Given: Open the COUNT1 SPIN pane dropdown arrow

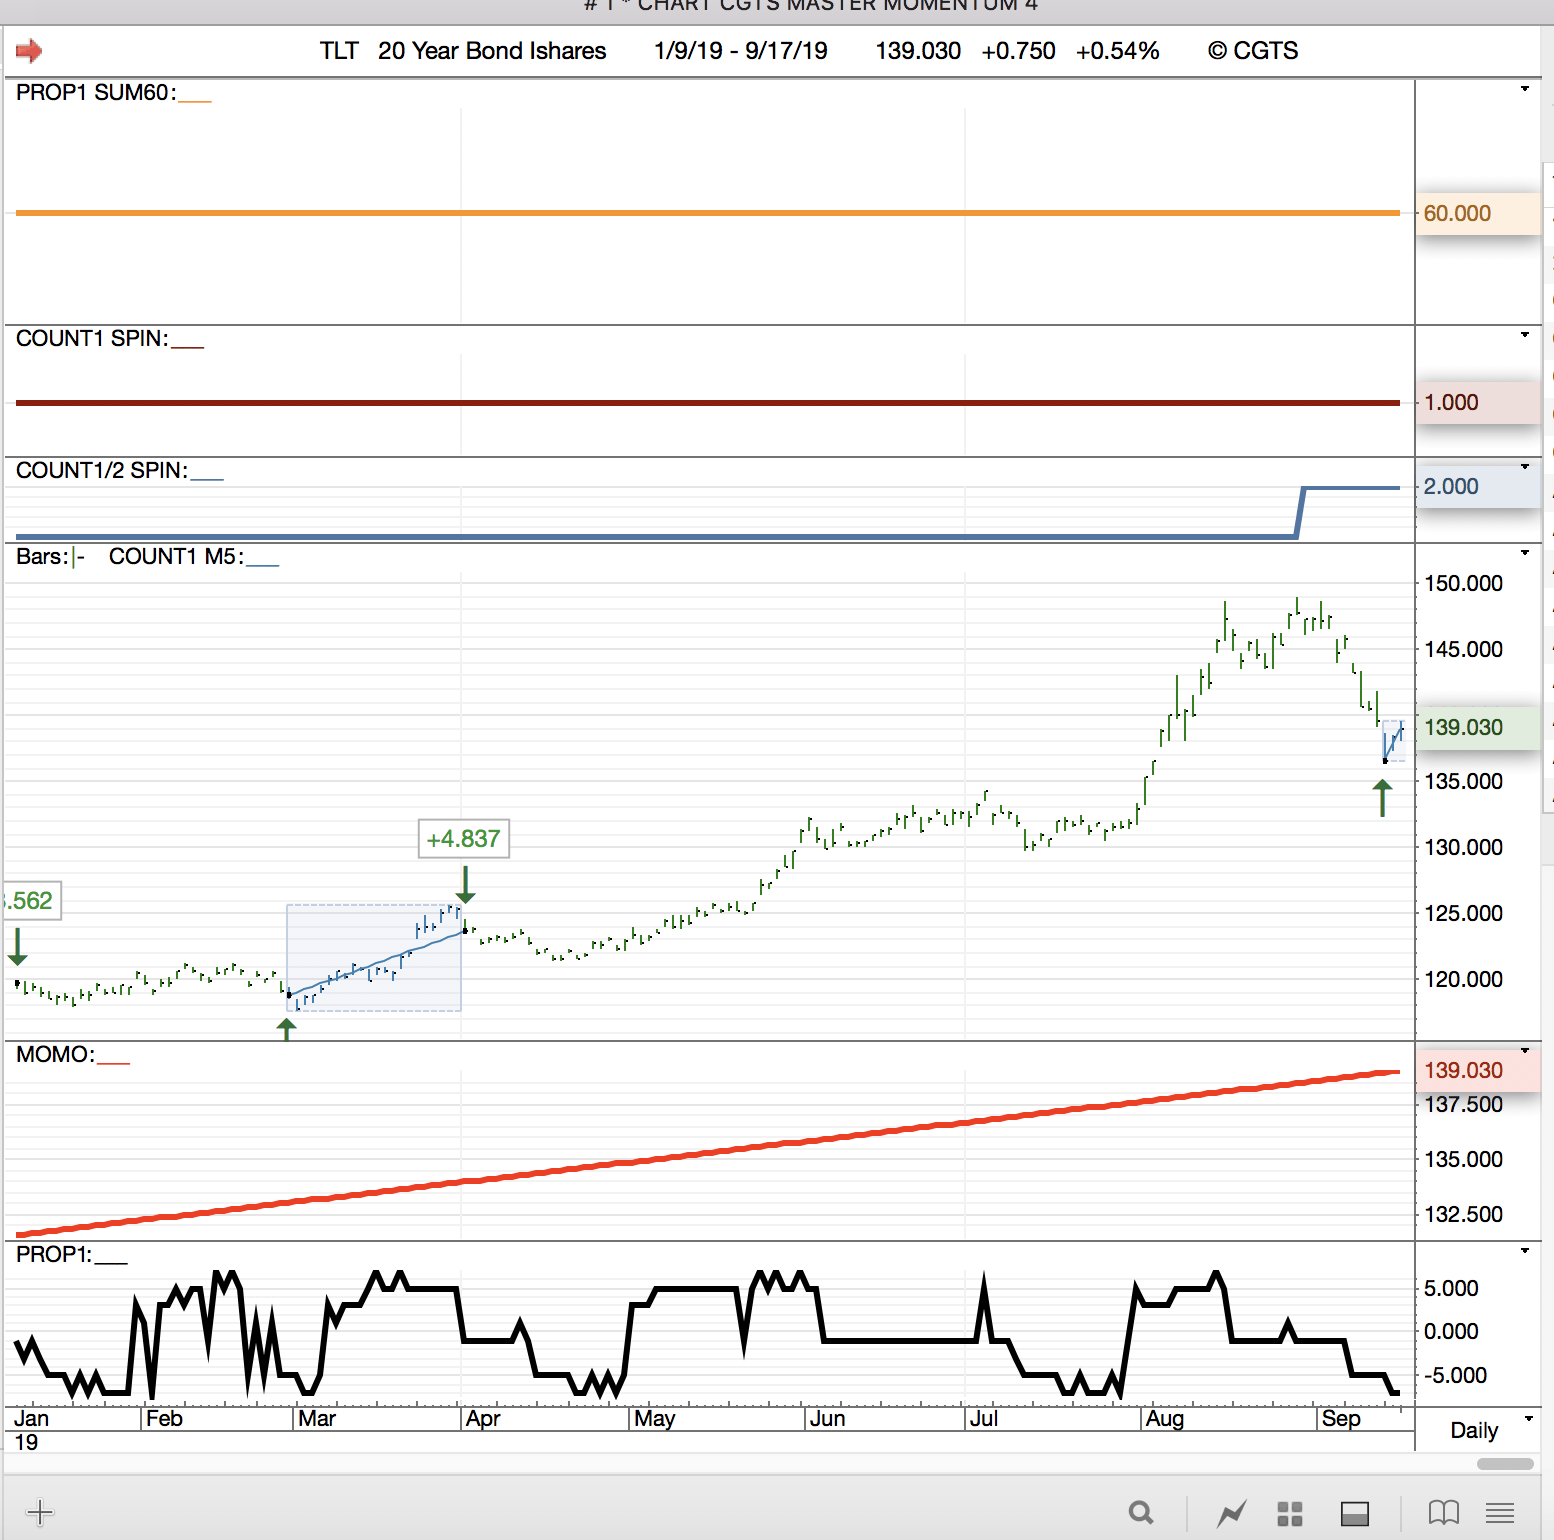Looking at the screenshot, I should [x=1525, y=335].
